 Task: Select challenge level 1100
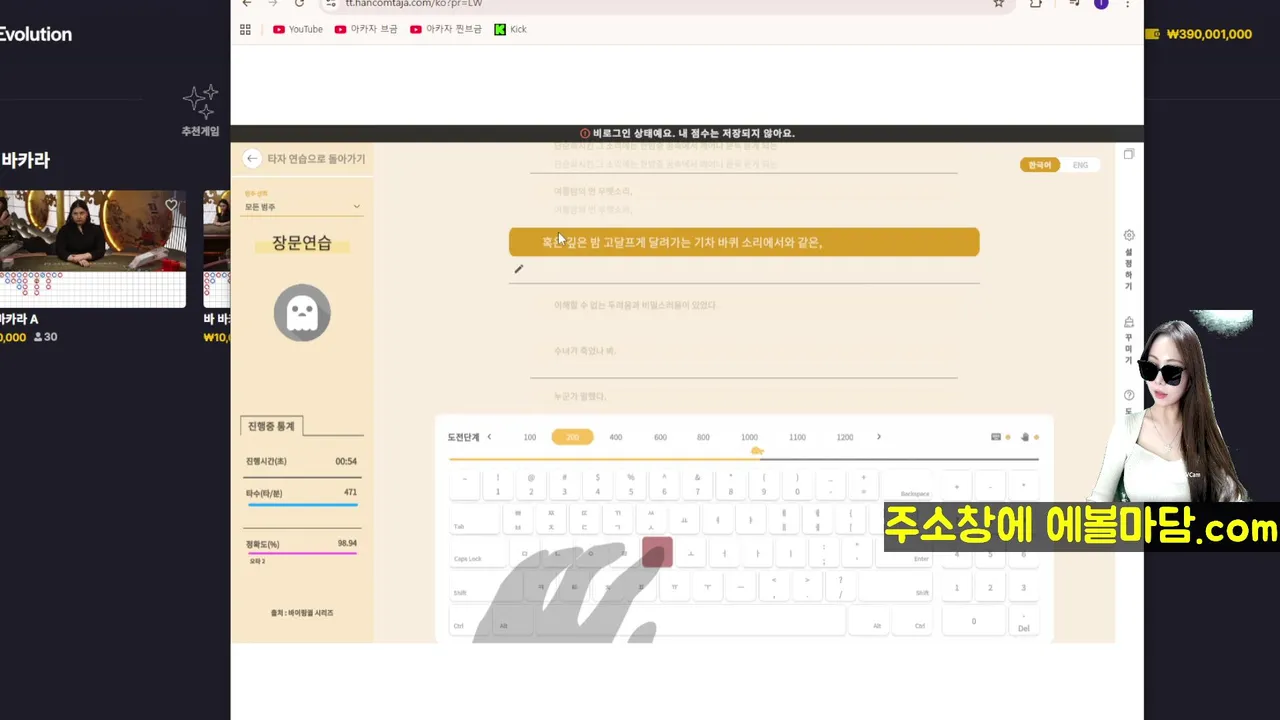click(x=797, y=437)
